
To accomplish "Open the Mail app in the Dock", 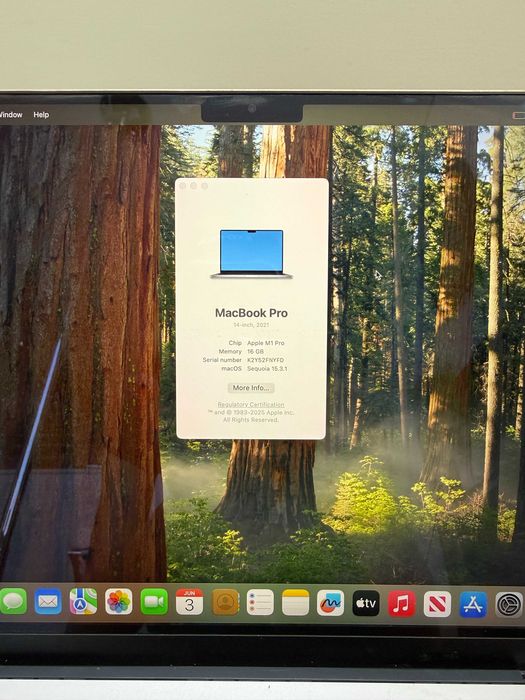I will (48, 601).
